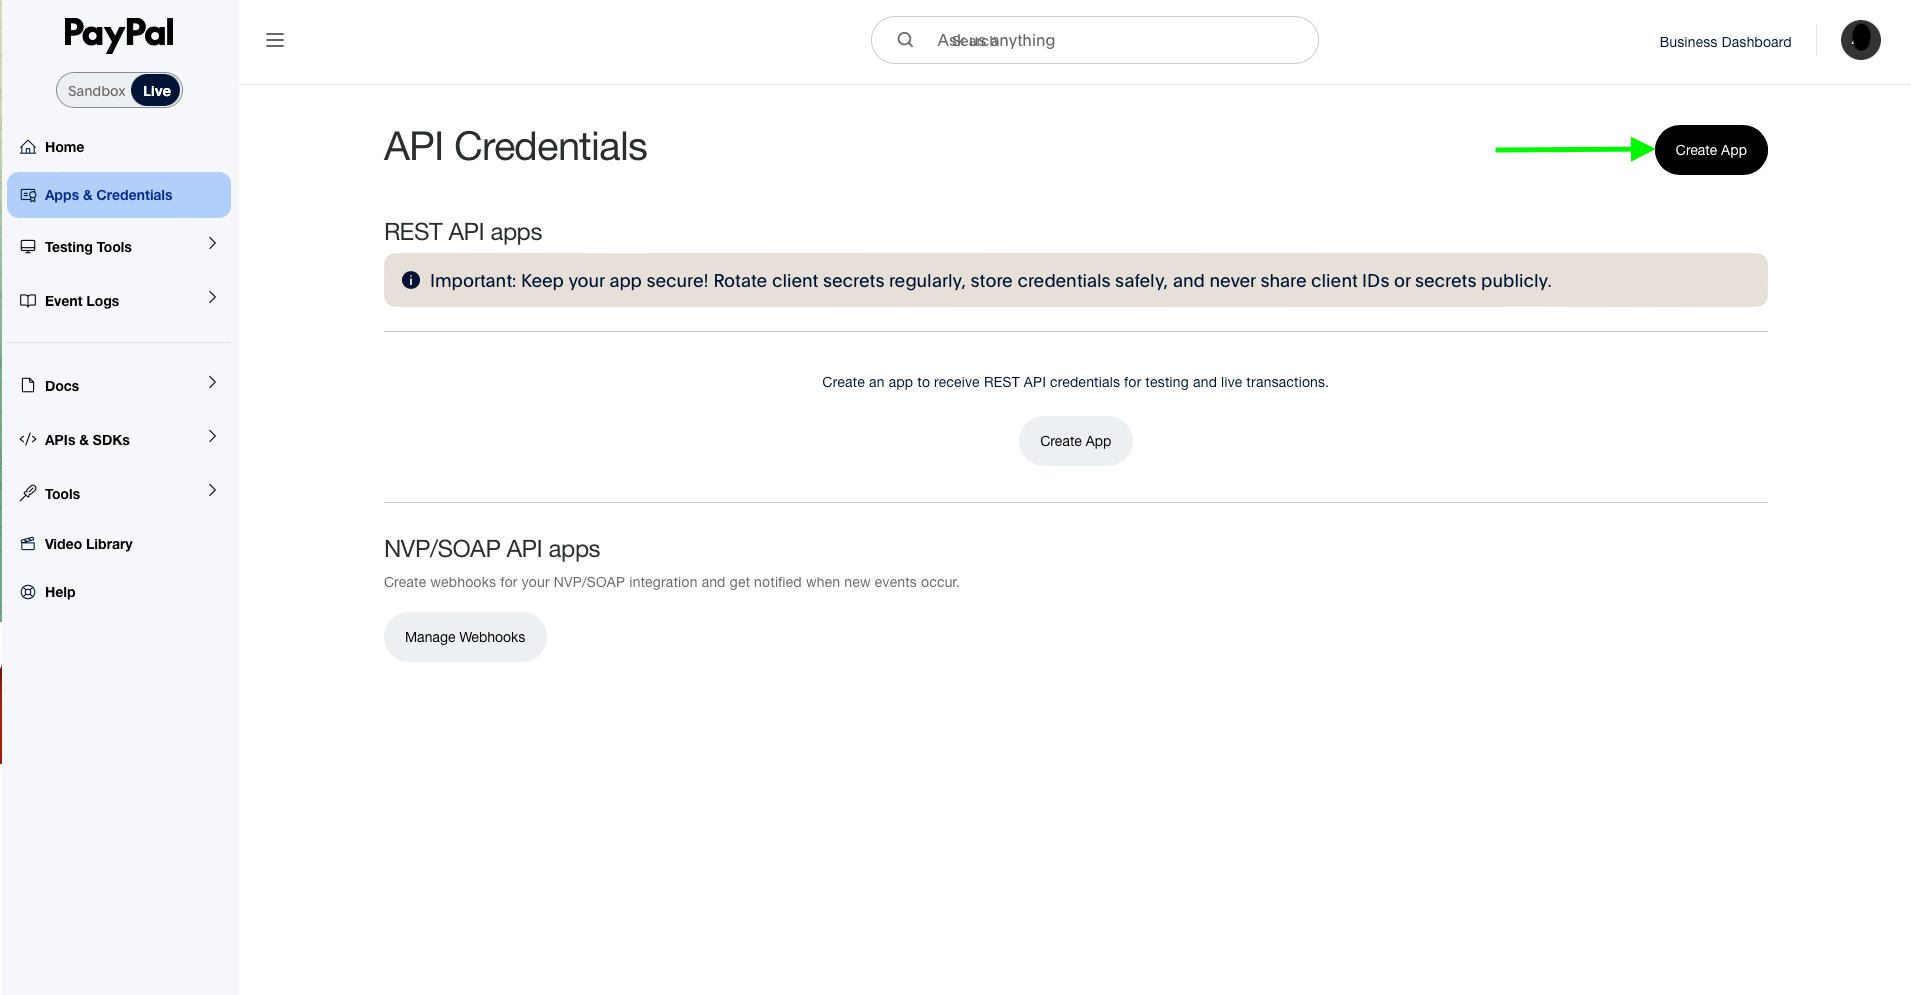1911x995 pixels.
Task: Click the Manage Webhooks button
Action: pyautogui.click(x=465, y=637)
